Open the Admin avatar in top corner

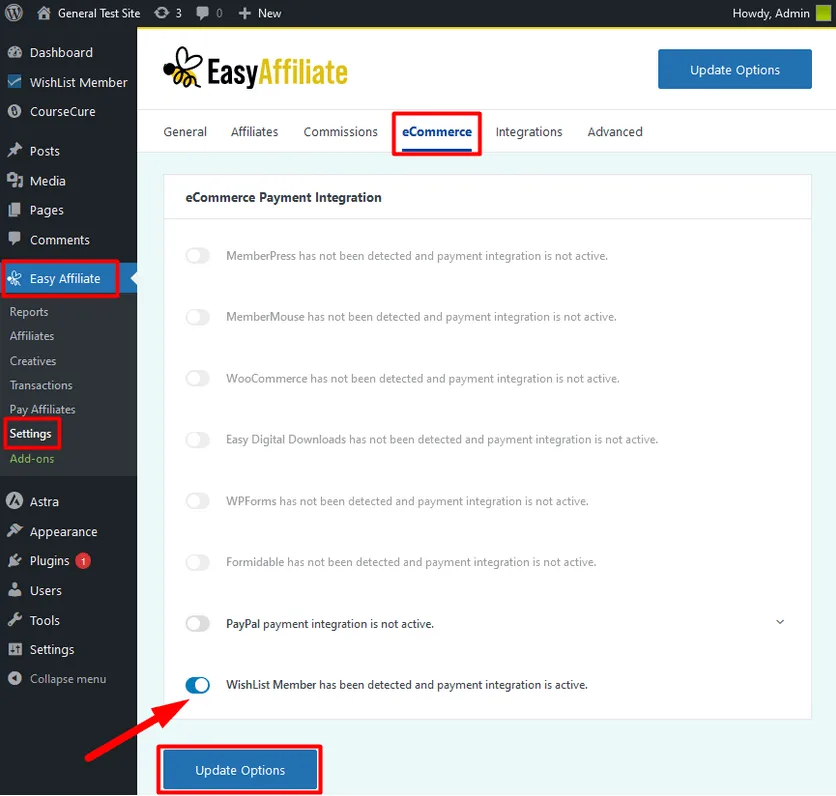[x=823, y=13]
